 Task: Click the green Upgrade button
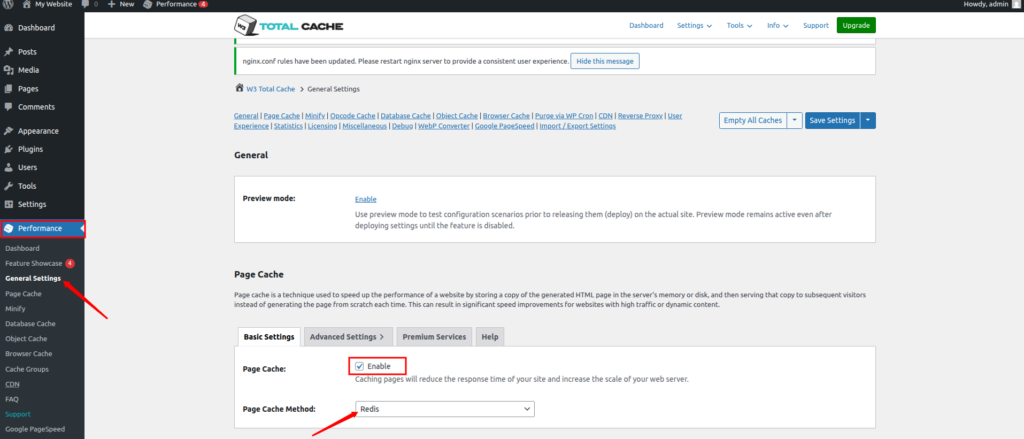(856, 25)
